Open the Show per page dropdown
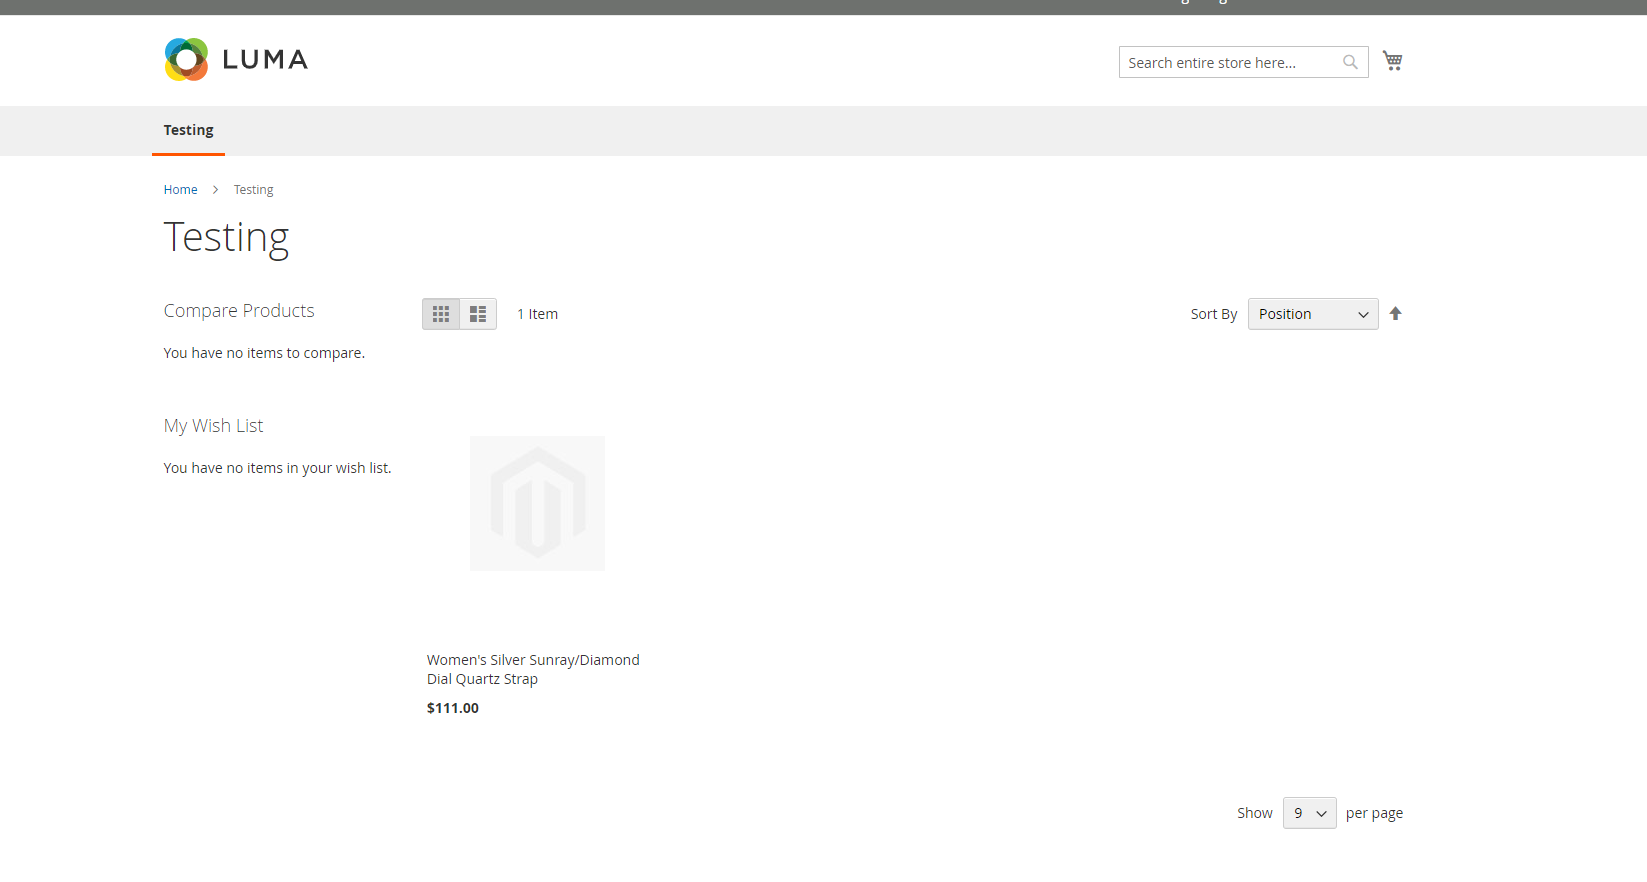Screen dimensions: 1647x882 coord(1309,813)
